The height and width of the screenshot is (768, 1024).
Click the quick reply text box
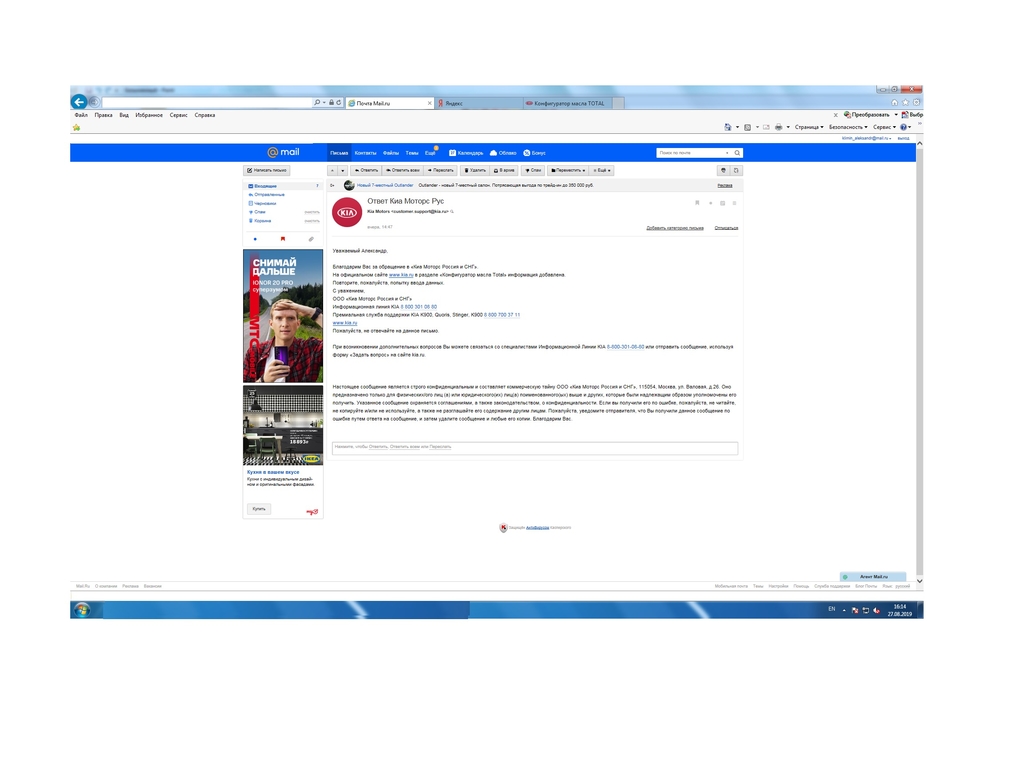click(535, 447)
